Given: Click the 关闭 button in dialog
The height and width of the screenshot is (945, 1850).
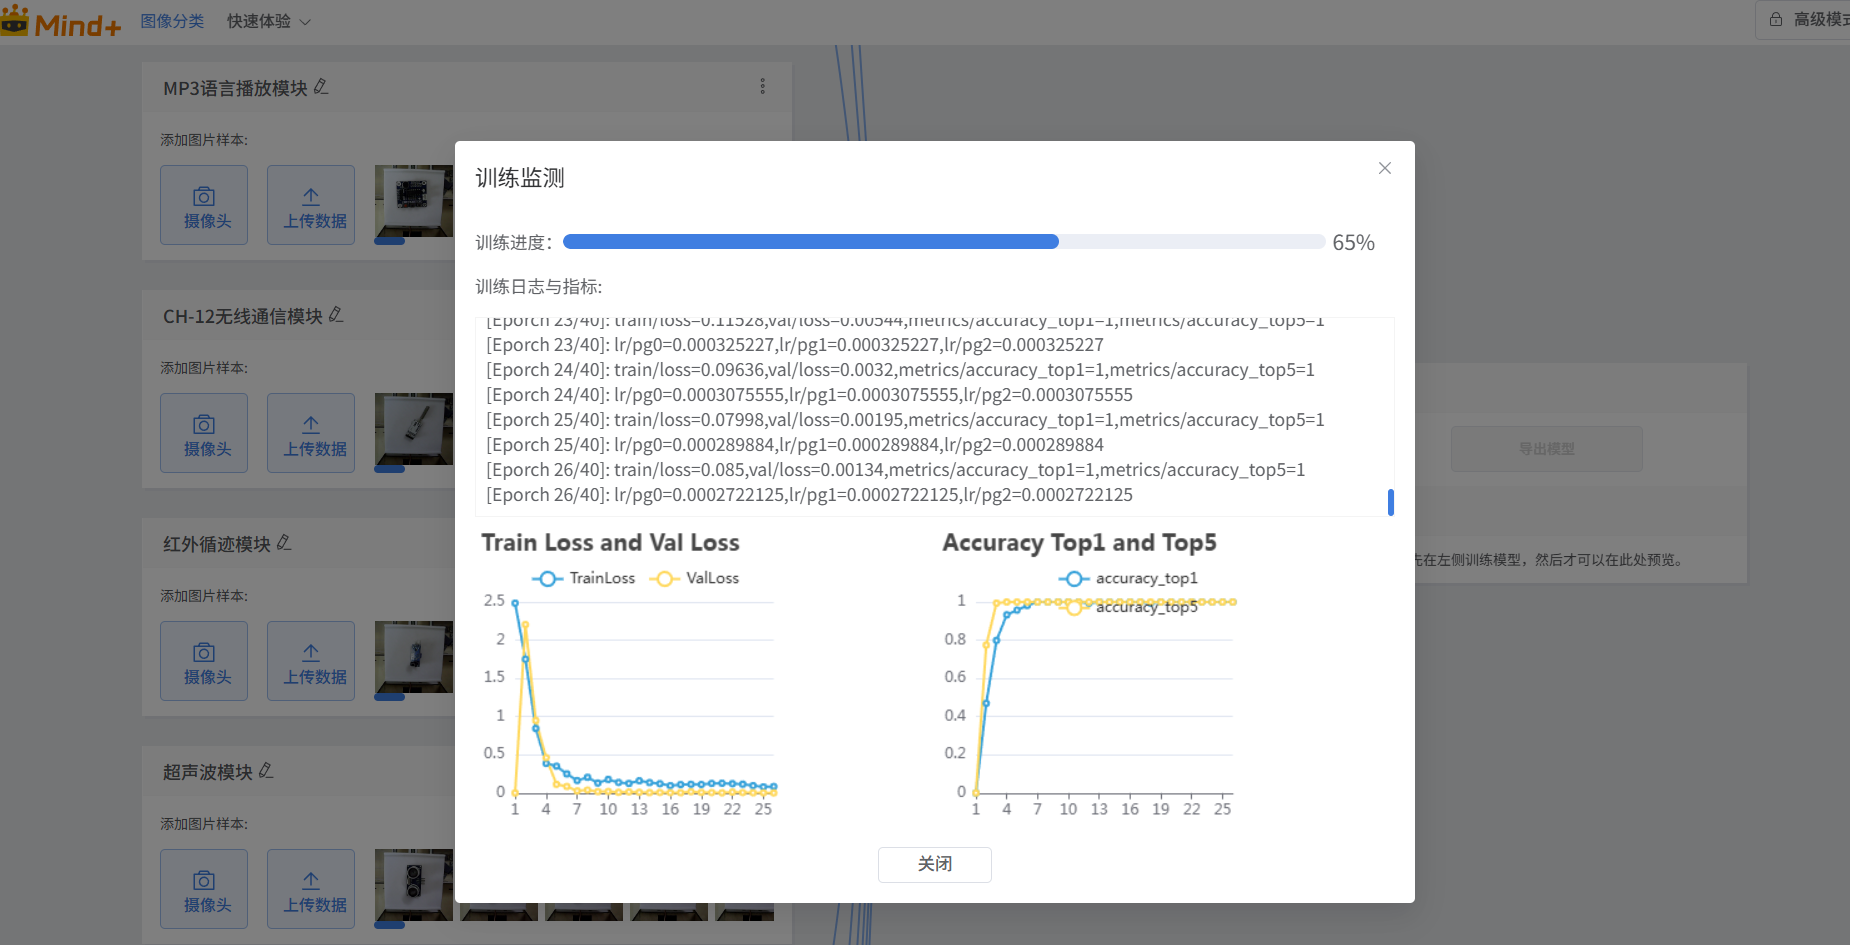Looking at the screenshot, I should point(934,864).
